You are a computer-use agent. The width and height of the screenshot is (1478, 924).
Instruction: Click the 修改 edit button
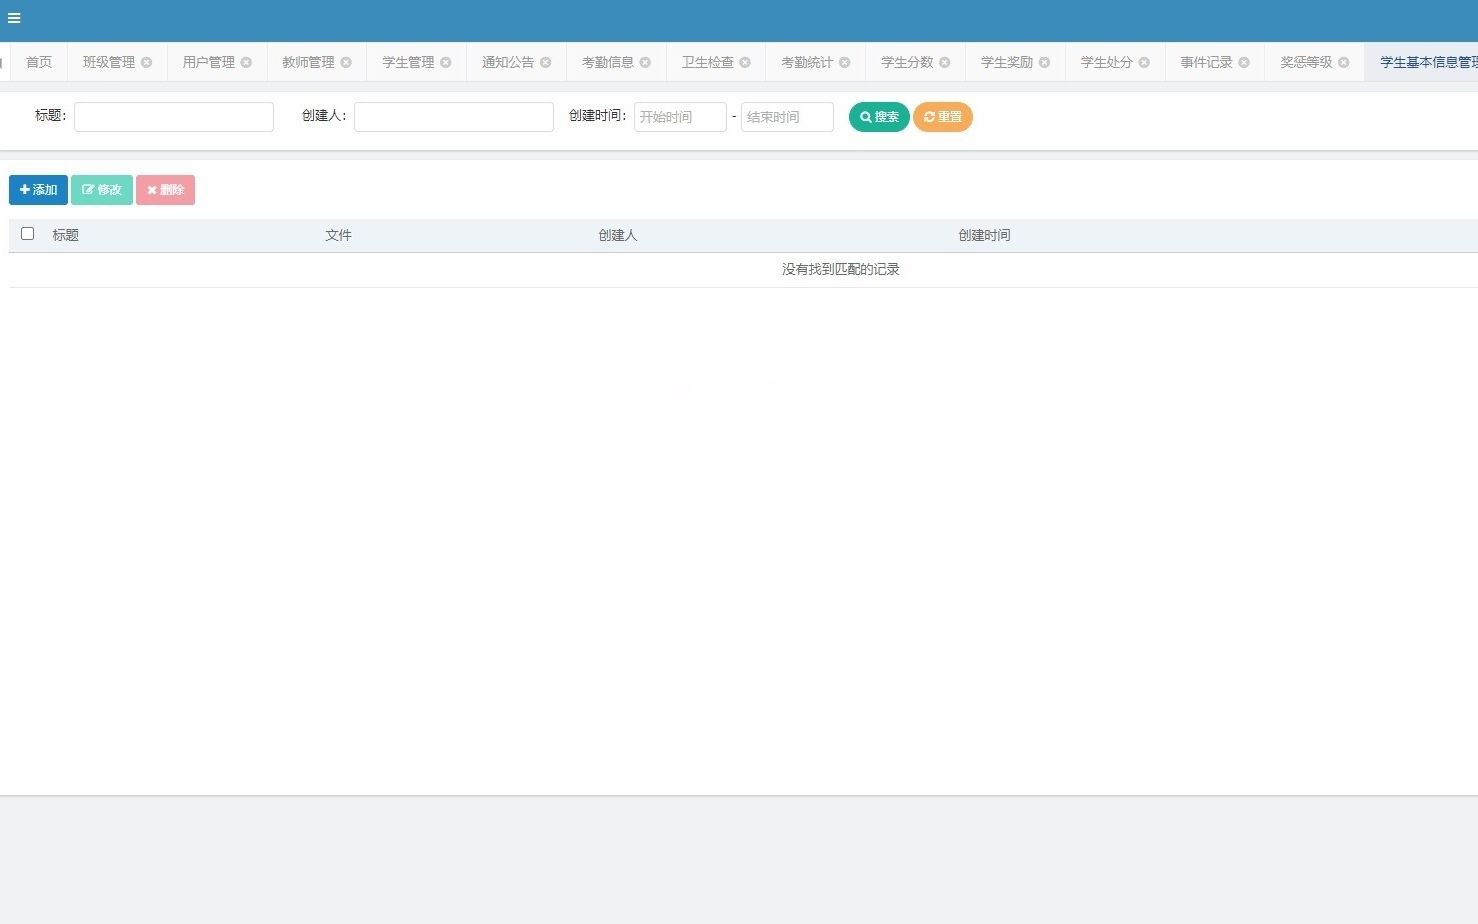click(102, 190)
